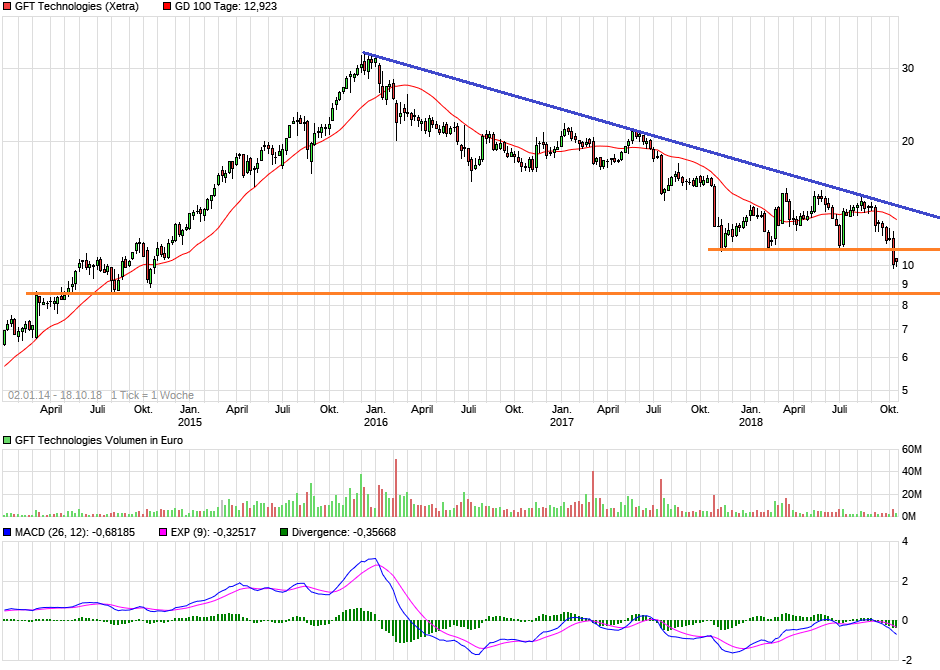
Task: Click the red GFT Technologies (Xetra) legend square
Action: pyautogui.click(x=7, y=7)
